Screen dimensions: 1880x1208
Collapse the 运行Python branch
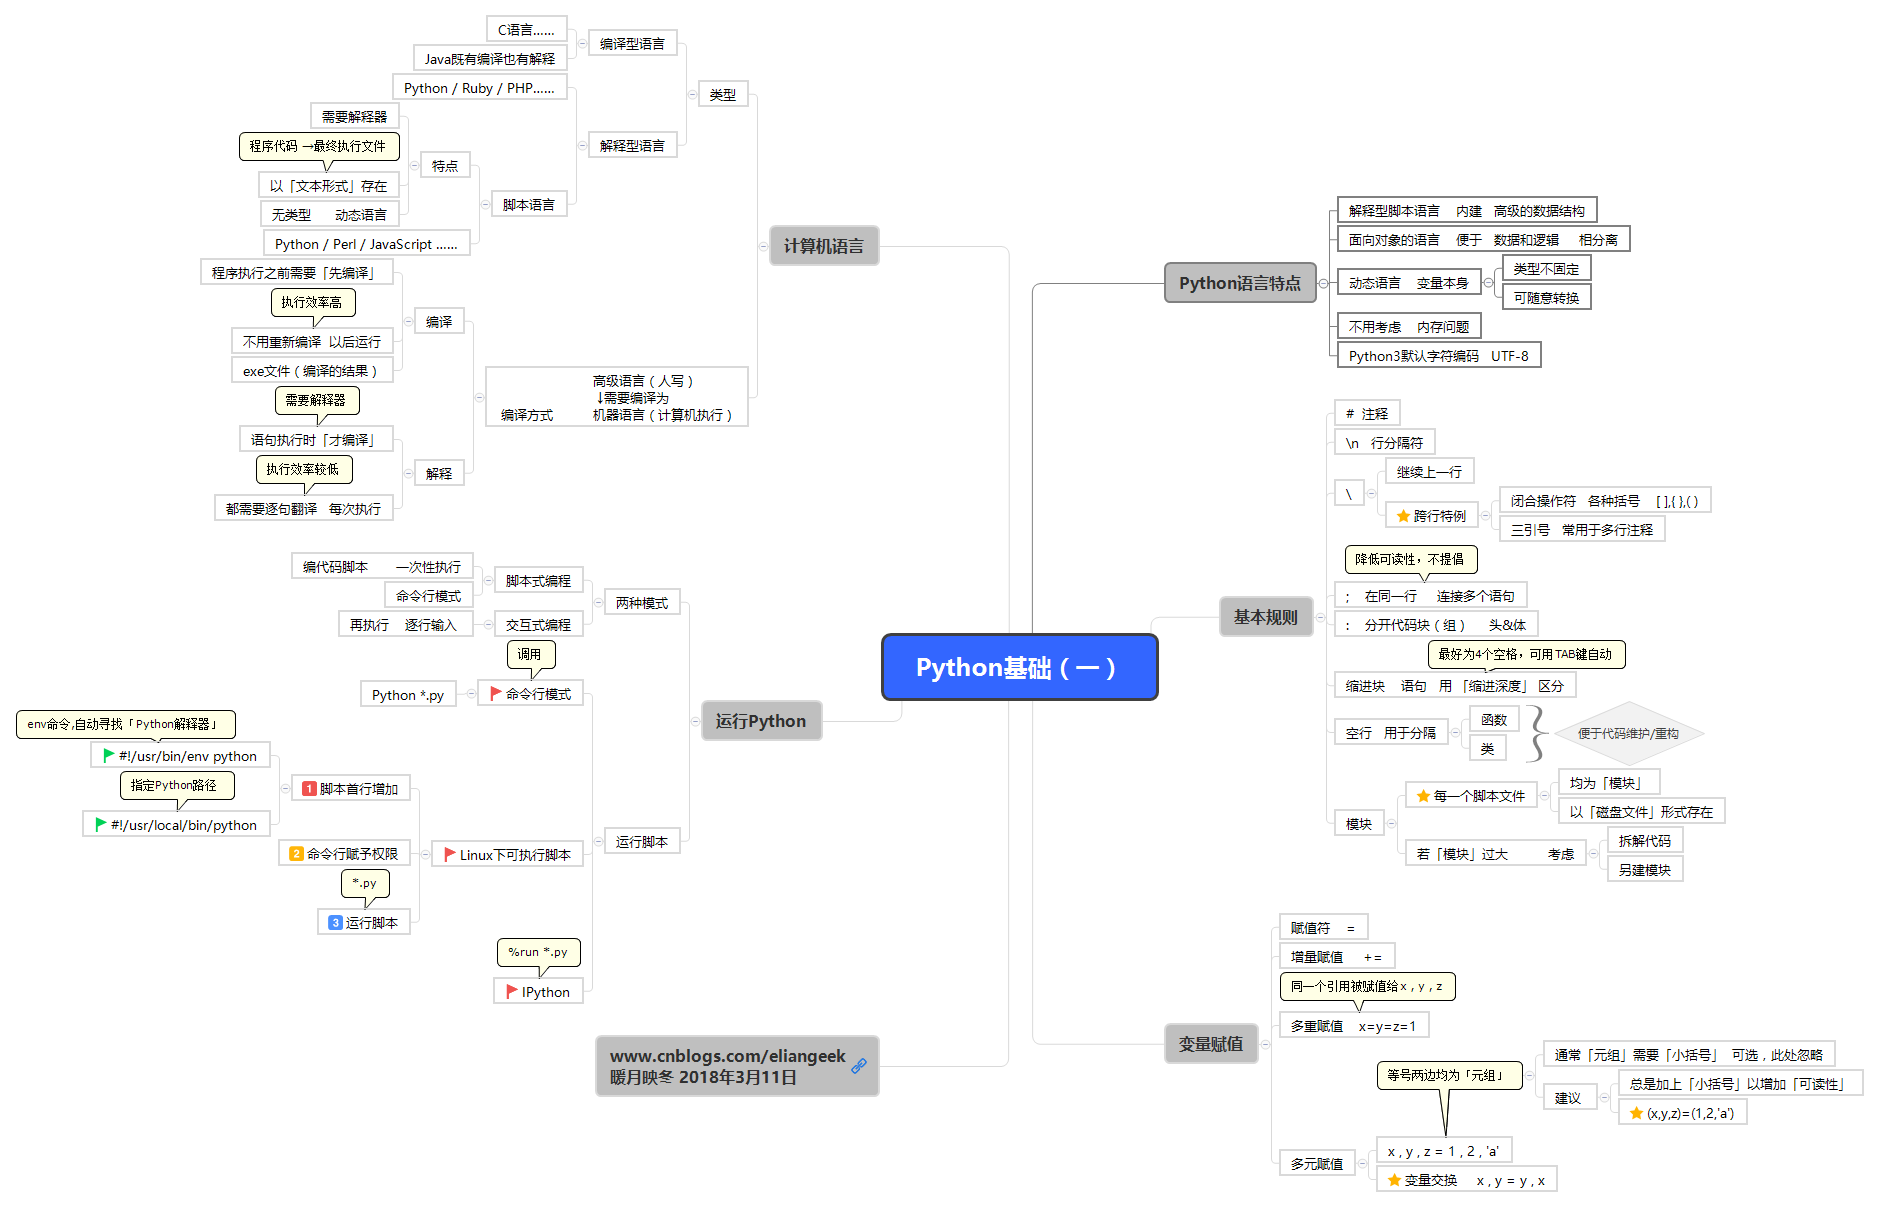click(x=695, y=721)
